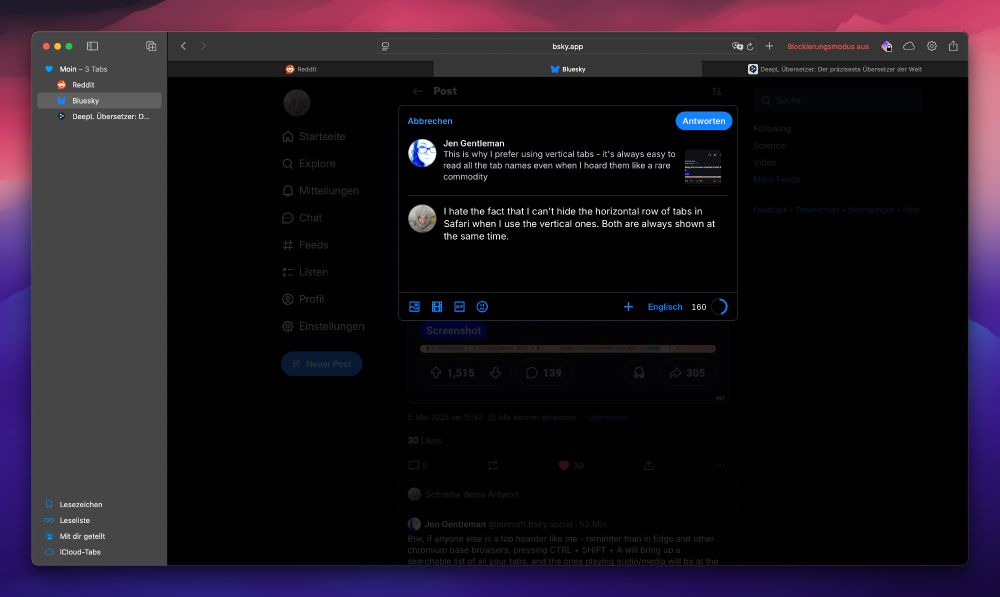Viewport: 1000px width, 597px height.
Task: Click the Schreibe deine Antwort field
Action: (x=567, y=494)
